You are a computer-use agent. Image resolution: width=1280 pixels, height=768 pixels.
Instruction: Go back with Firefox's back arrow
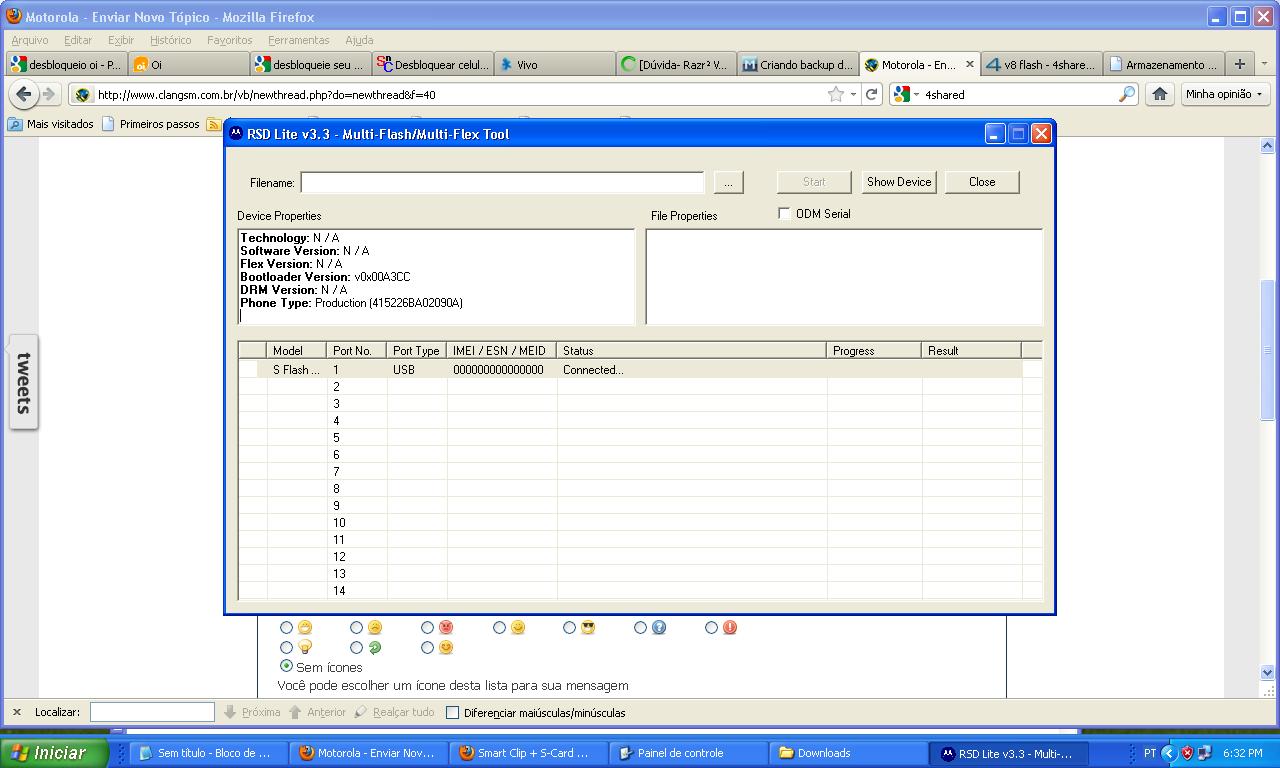23,94
